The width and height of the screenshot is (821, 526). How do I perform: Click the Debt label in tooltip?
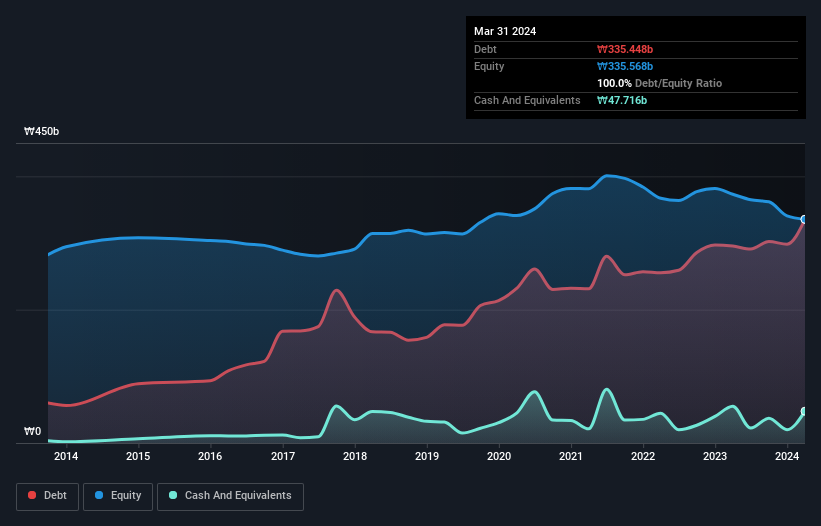point(485,49)
